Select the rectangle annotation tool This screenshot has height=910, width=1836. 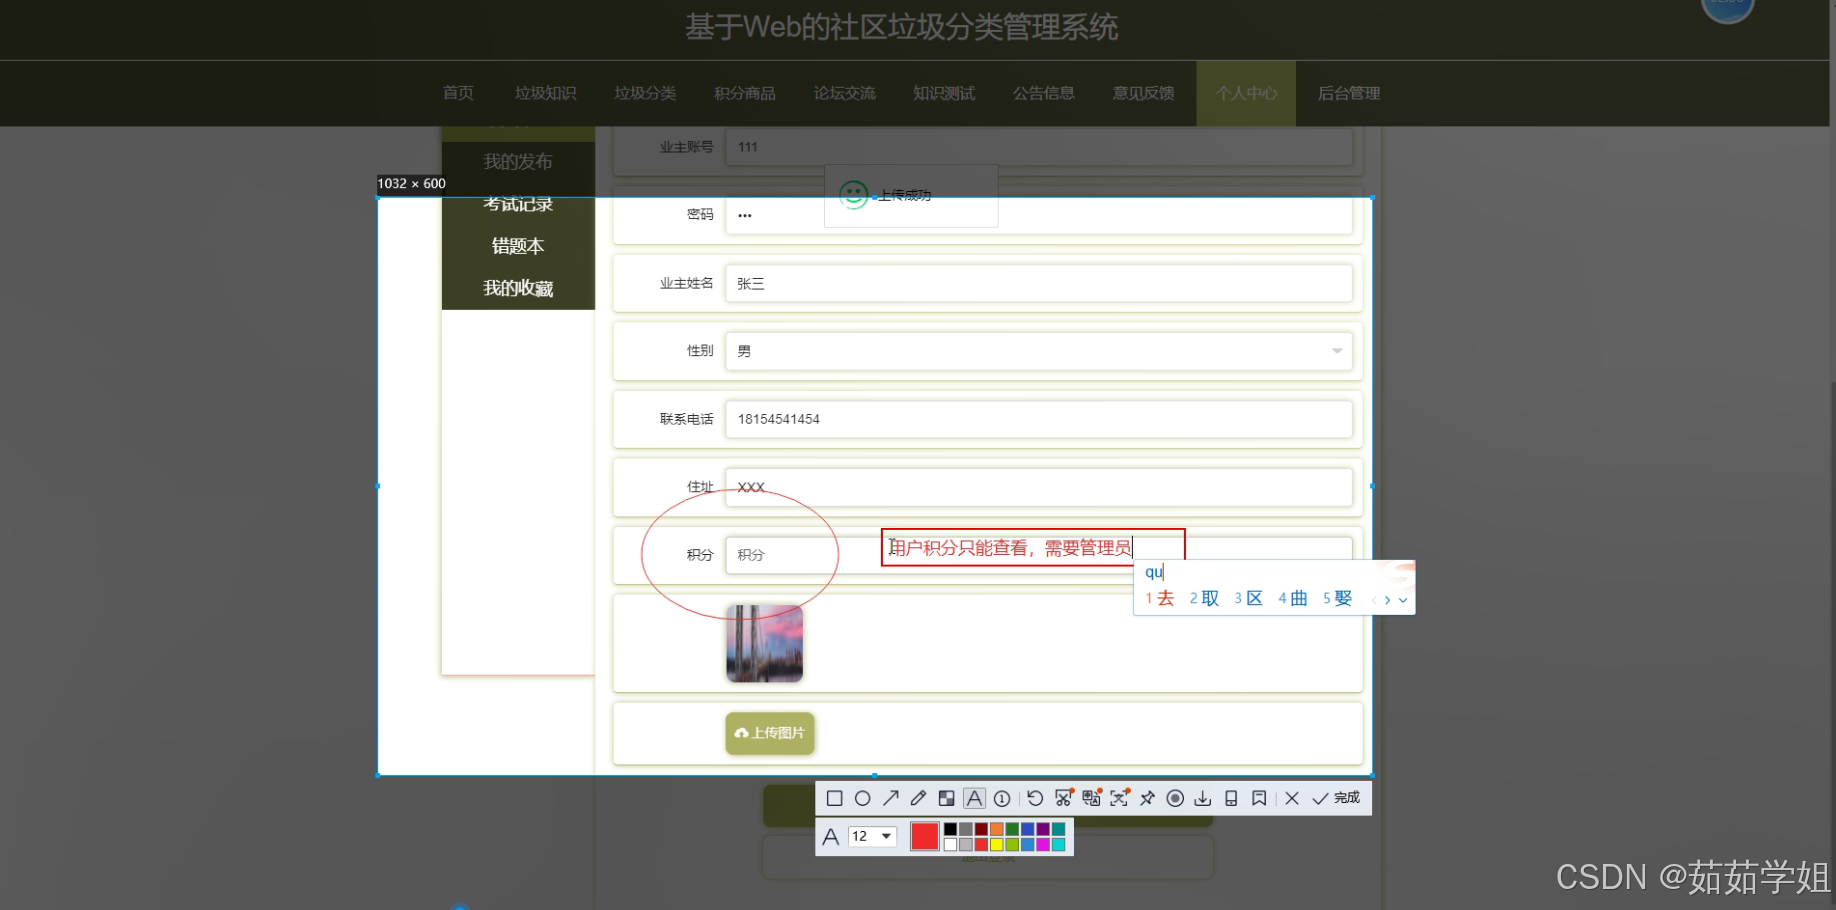pyautogui.click(x=836, y=798)
